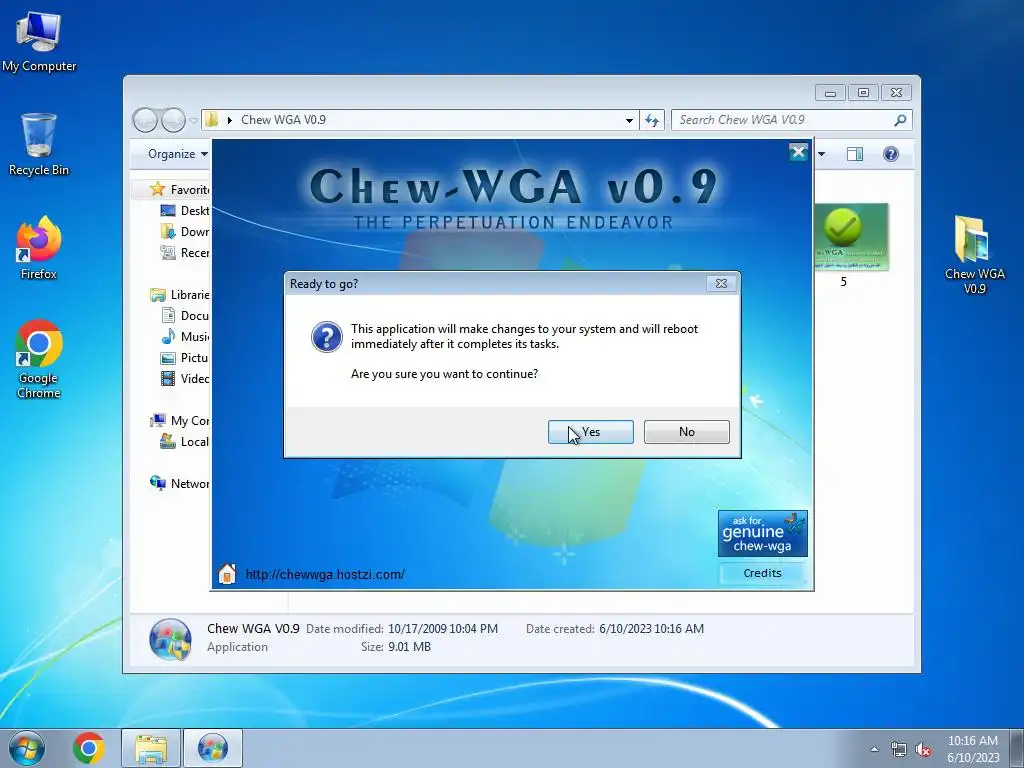The image size is (1024, 768).
Task: Click the muted volume tray icon
Action: [923, 749]
